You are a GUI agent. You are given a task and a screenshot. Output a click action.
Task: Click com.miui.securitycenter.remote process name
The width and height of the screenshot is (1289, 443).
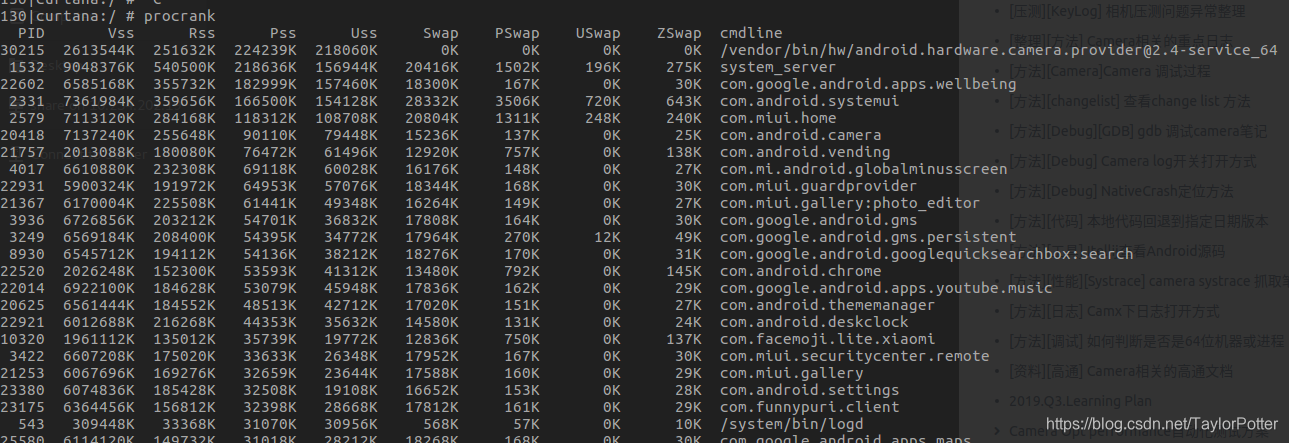855,356
